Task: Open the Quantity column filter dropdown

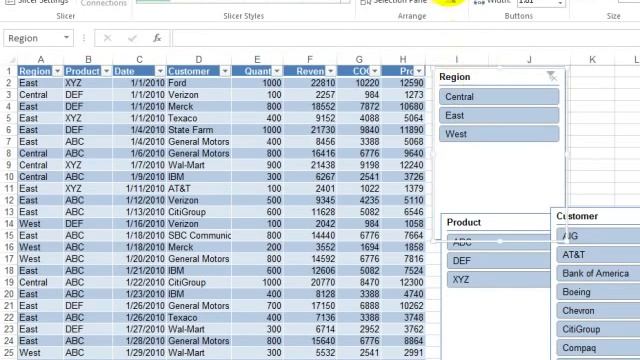Action: coord(277,71)
